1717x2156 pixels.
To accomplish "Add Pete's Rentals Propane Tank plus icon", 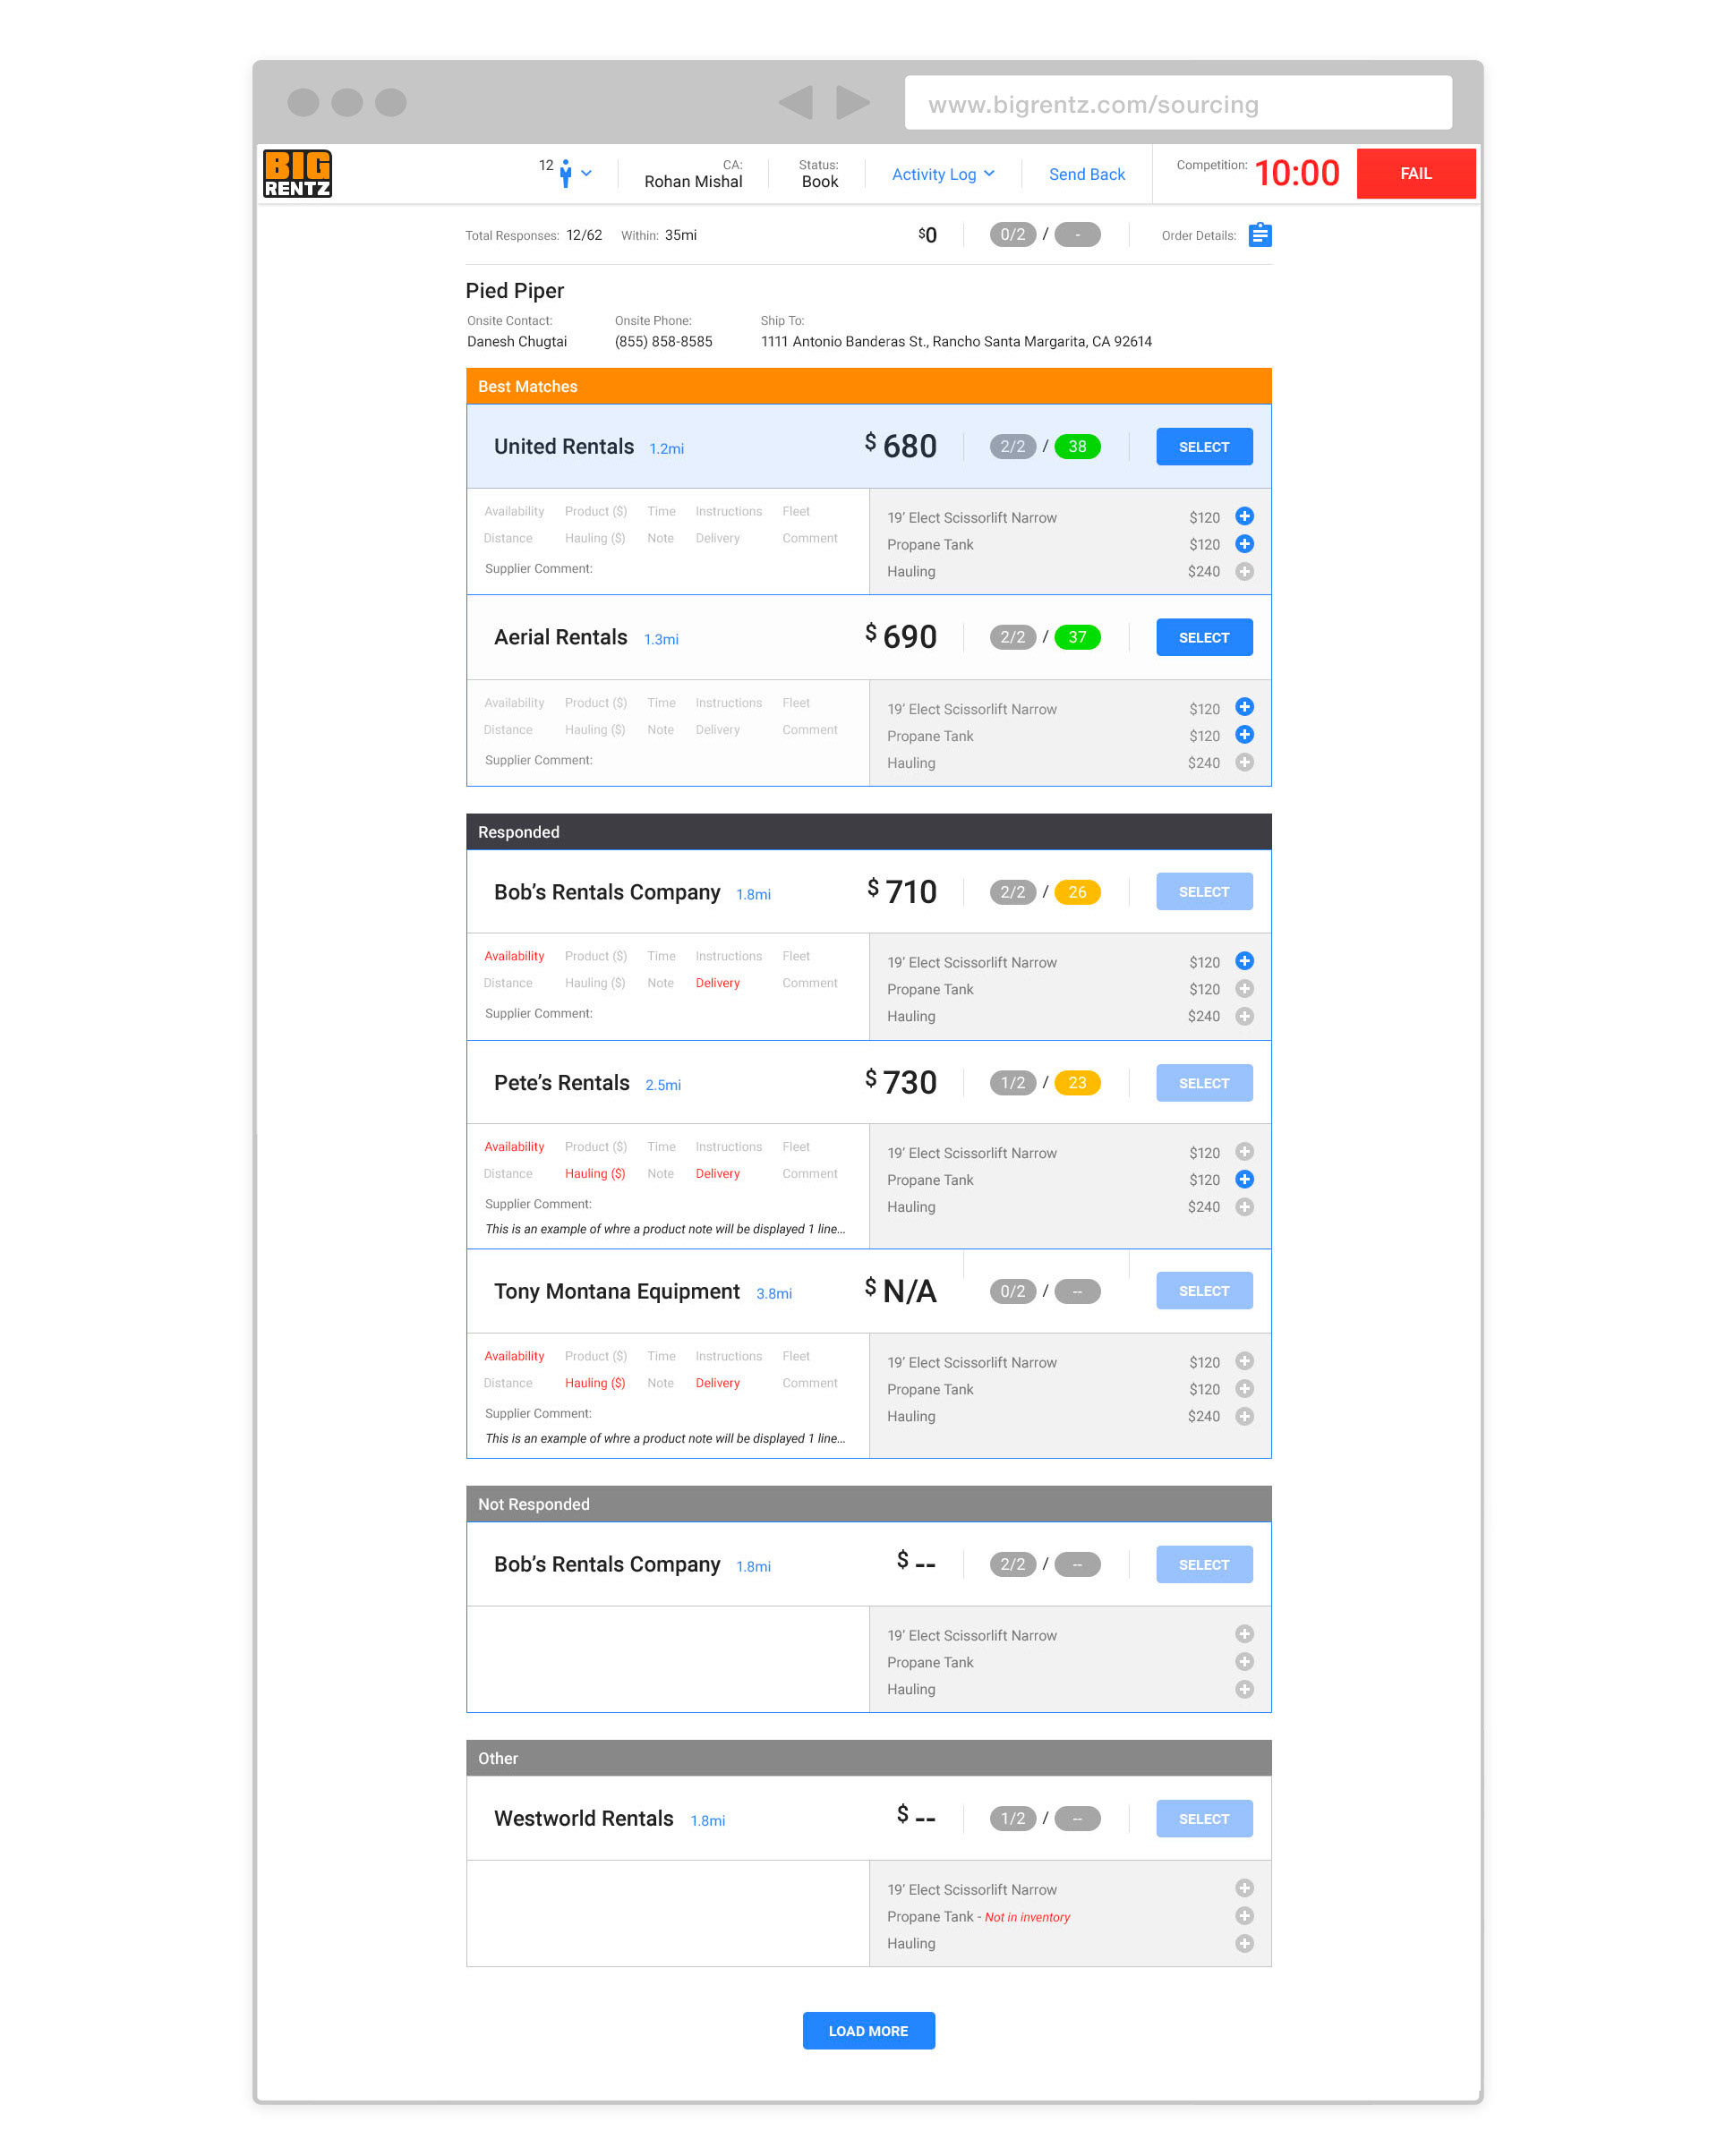I will click(1244, 1180).
